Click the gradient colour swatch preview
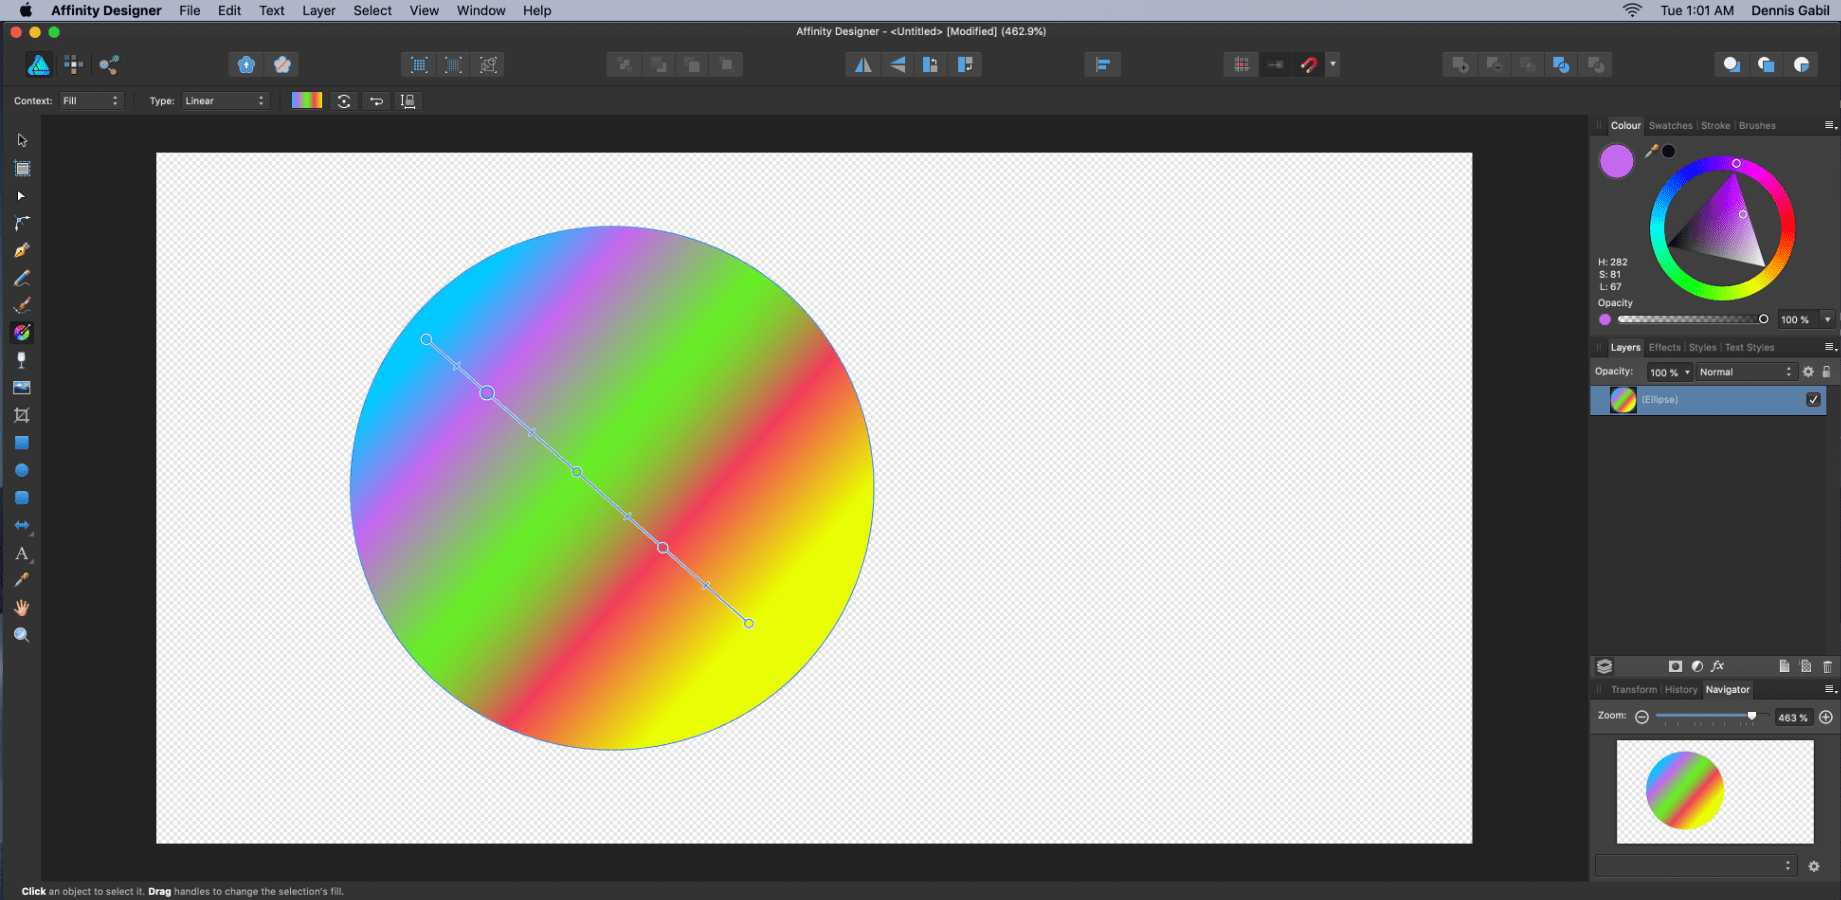 pos(307,101)
